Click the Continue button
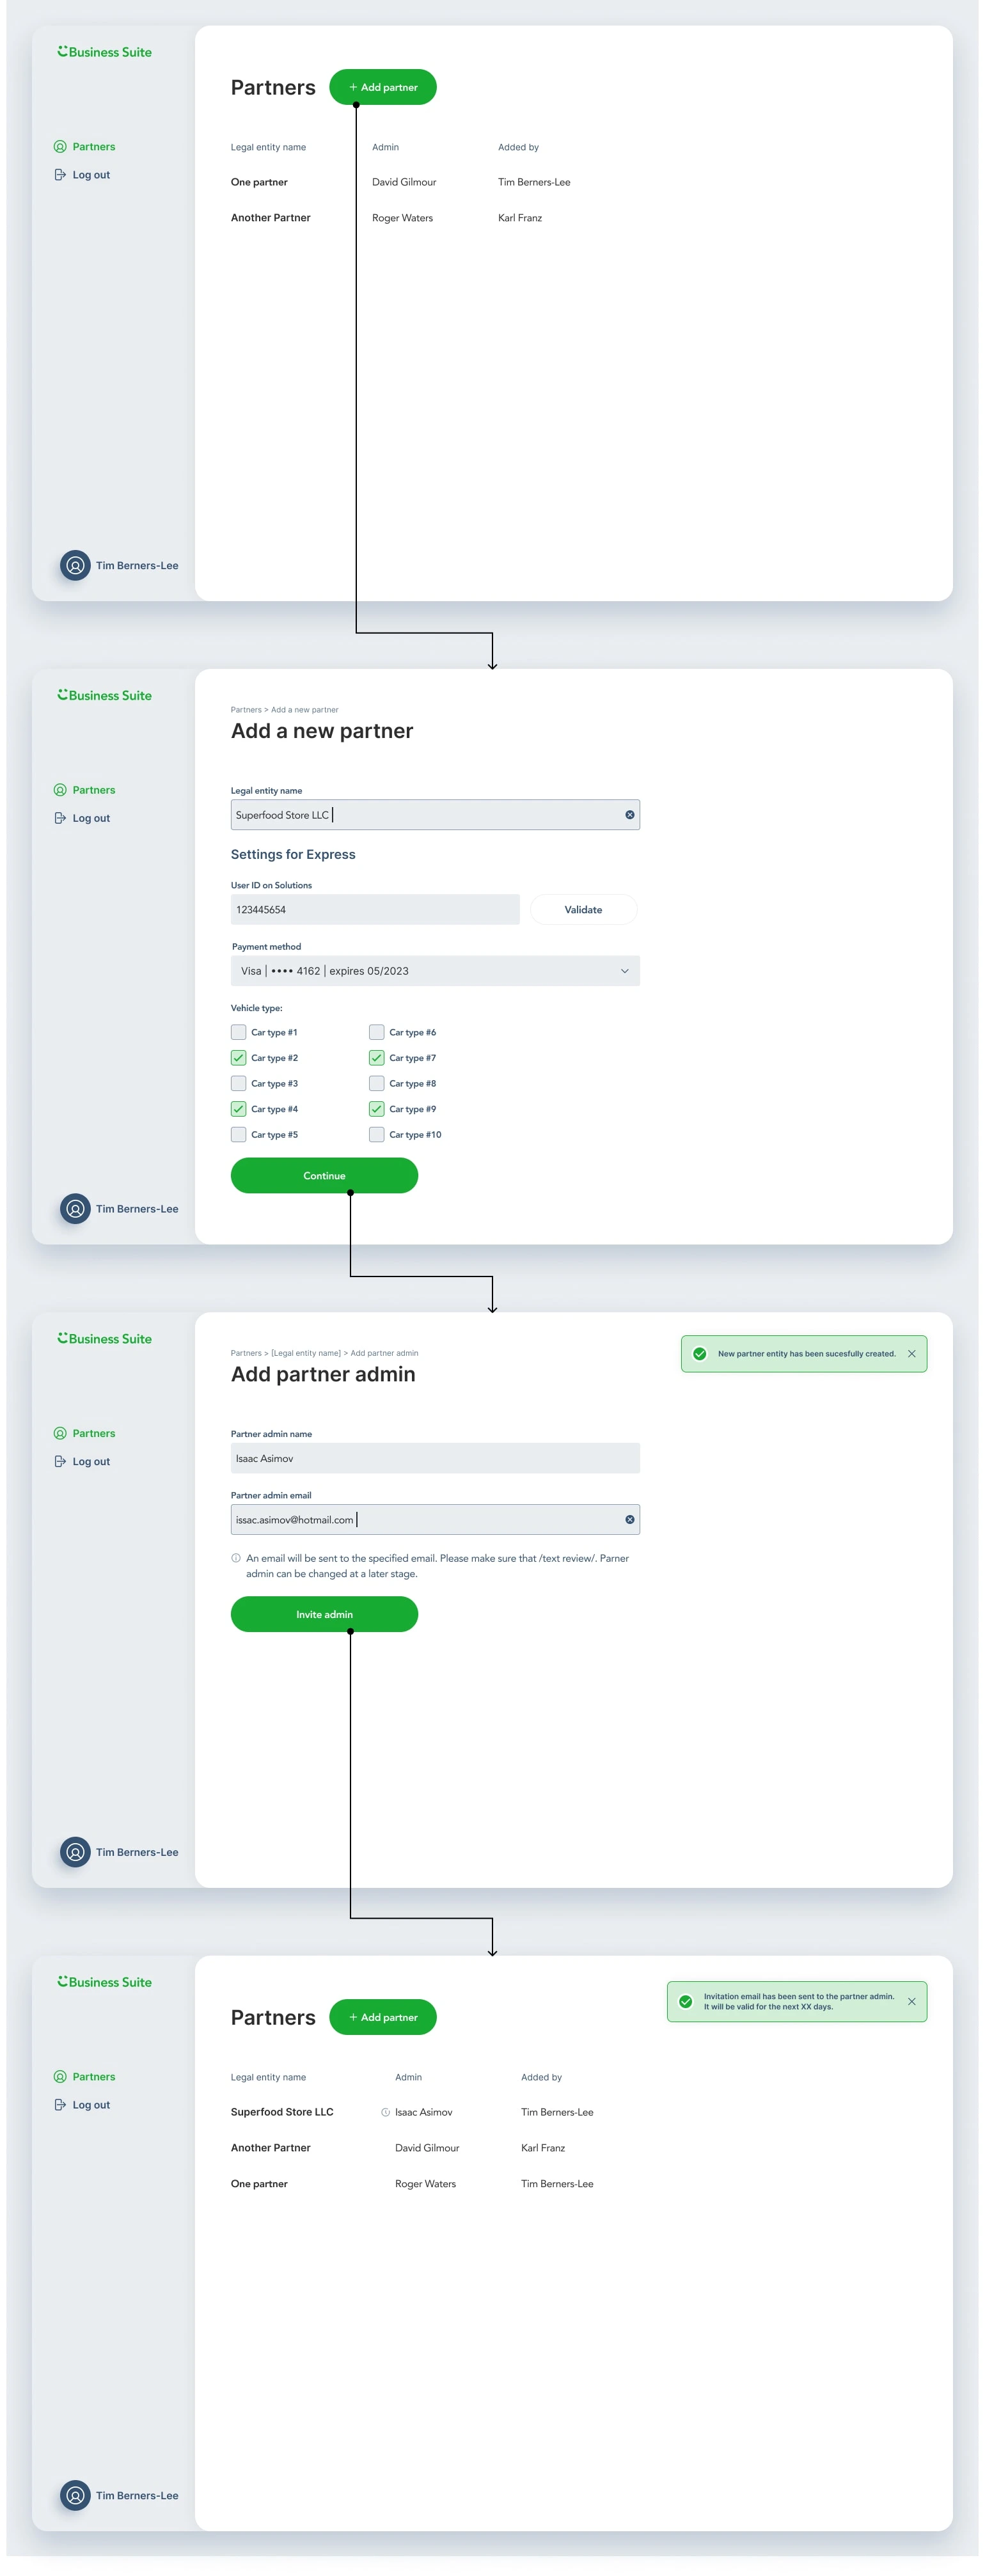The width and height of the screenshot is (985, 2576). tap(324, 1176)
